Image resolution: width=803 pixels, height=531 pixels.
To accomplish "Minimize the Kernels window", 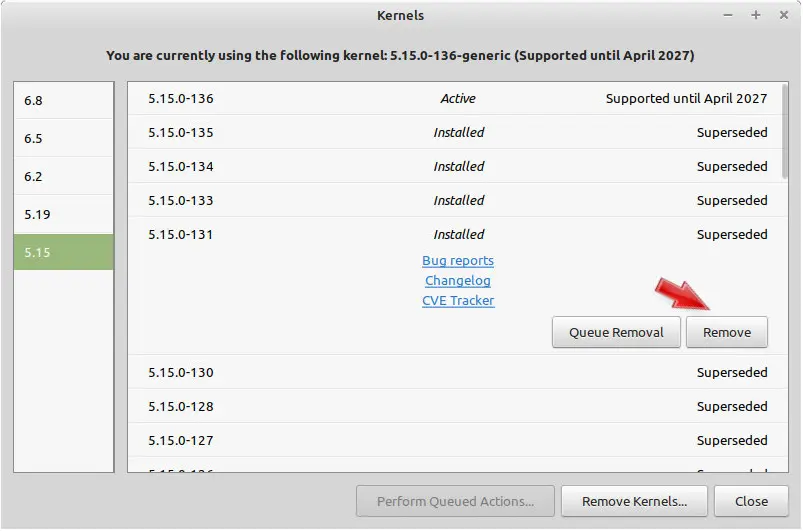I will [x=727, y=15].
